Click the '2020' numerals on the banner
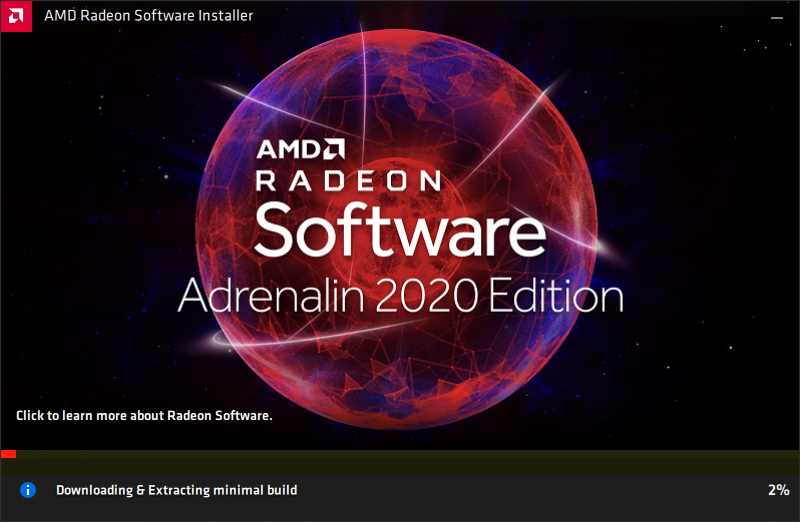 pos(427,296)
